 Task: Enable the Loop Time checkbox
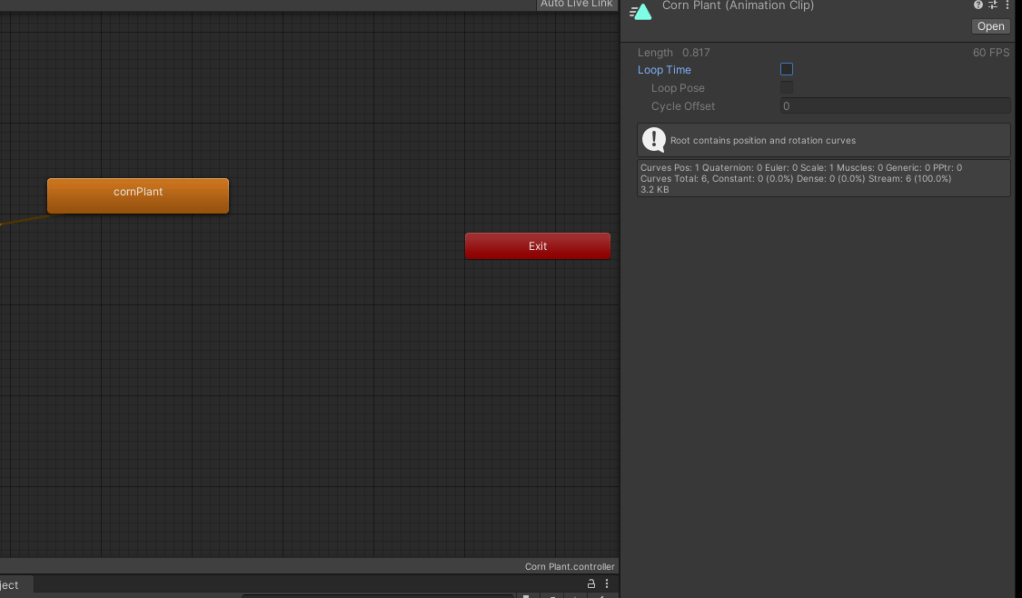tap(786, 70)
